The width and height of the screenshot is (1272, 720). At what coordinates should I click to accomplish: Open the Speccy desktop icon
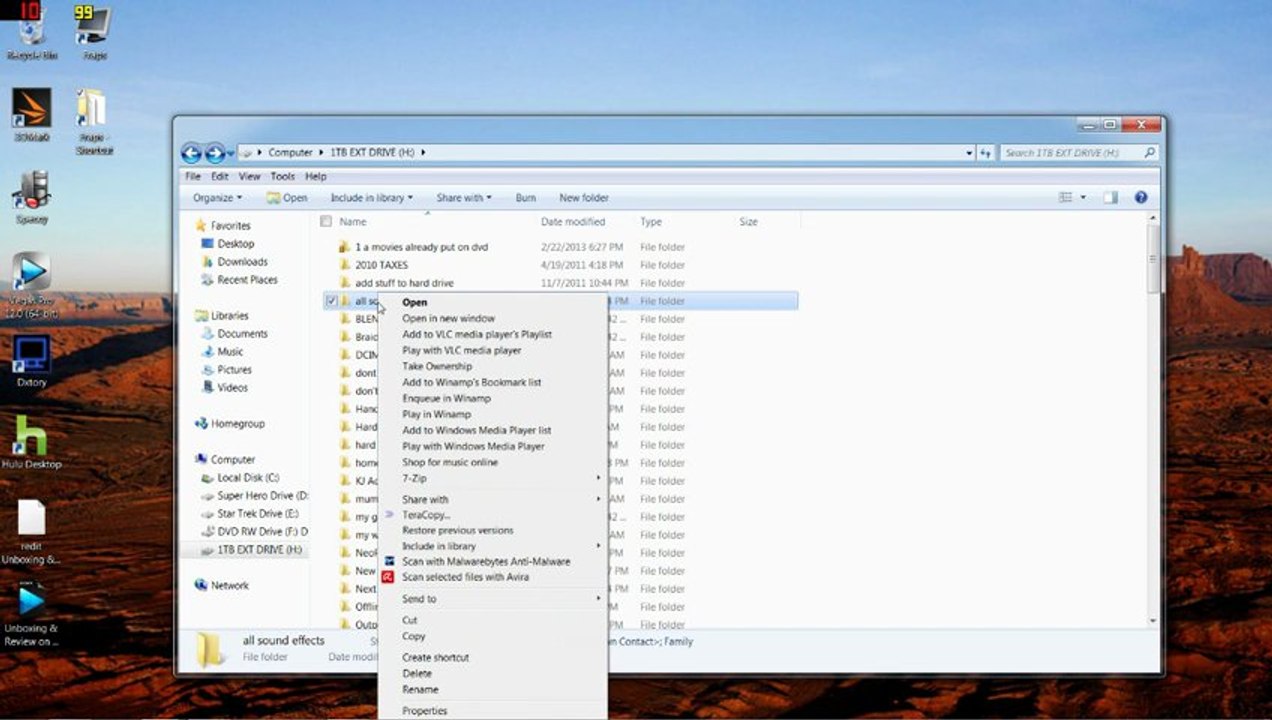[32, 196]
